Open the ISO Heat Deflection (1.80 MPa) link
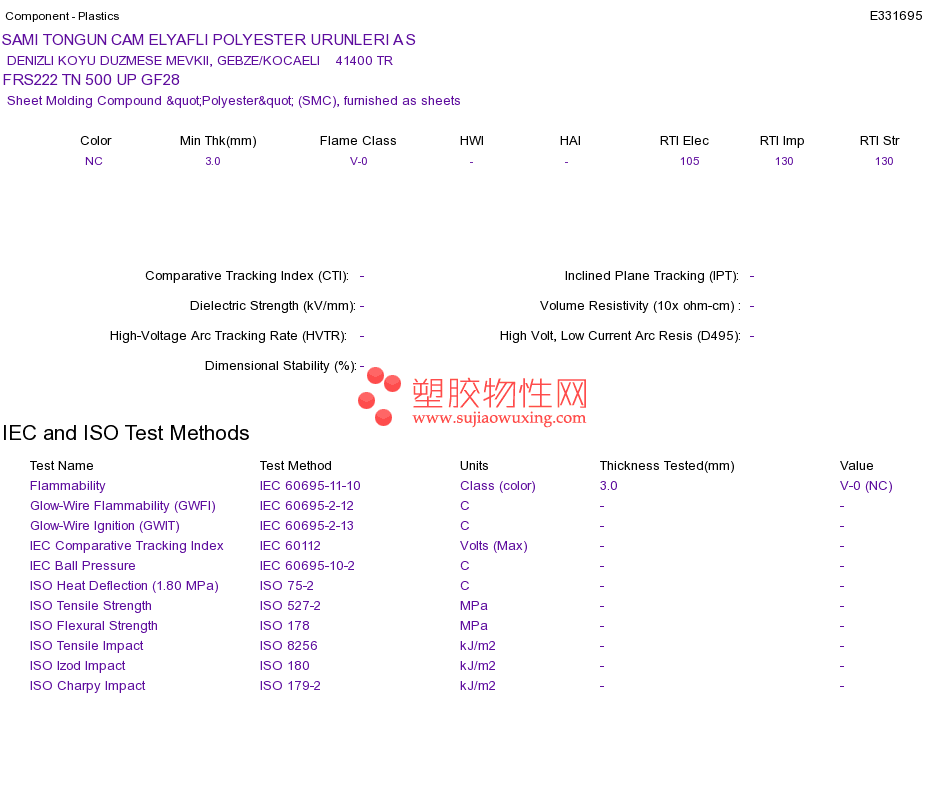 (x=124, y=586)
